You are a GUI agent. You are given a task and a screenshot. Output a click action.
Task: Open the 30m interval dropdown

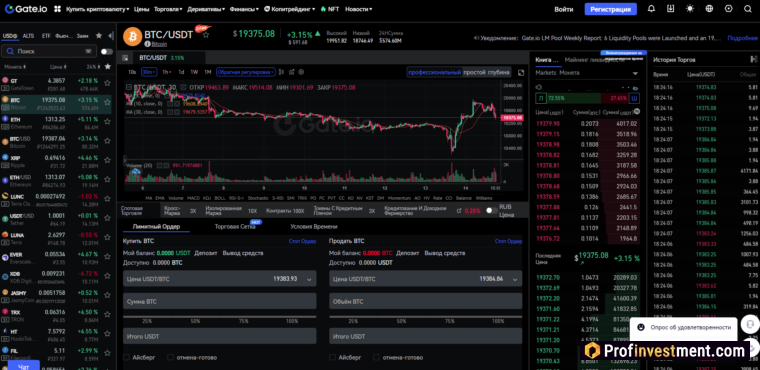pyautogui.click(x=149, y=72)
